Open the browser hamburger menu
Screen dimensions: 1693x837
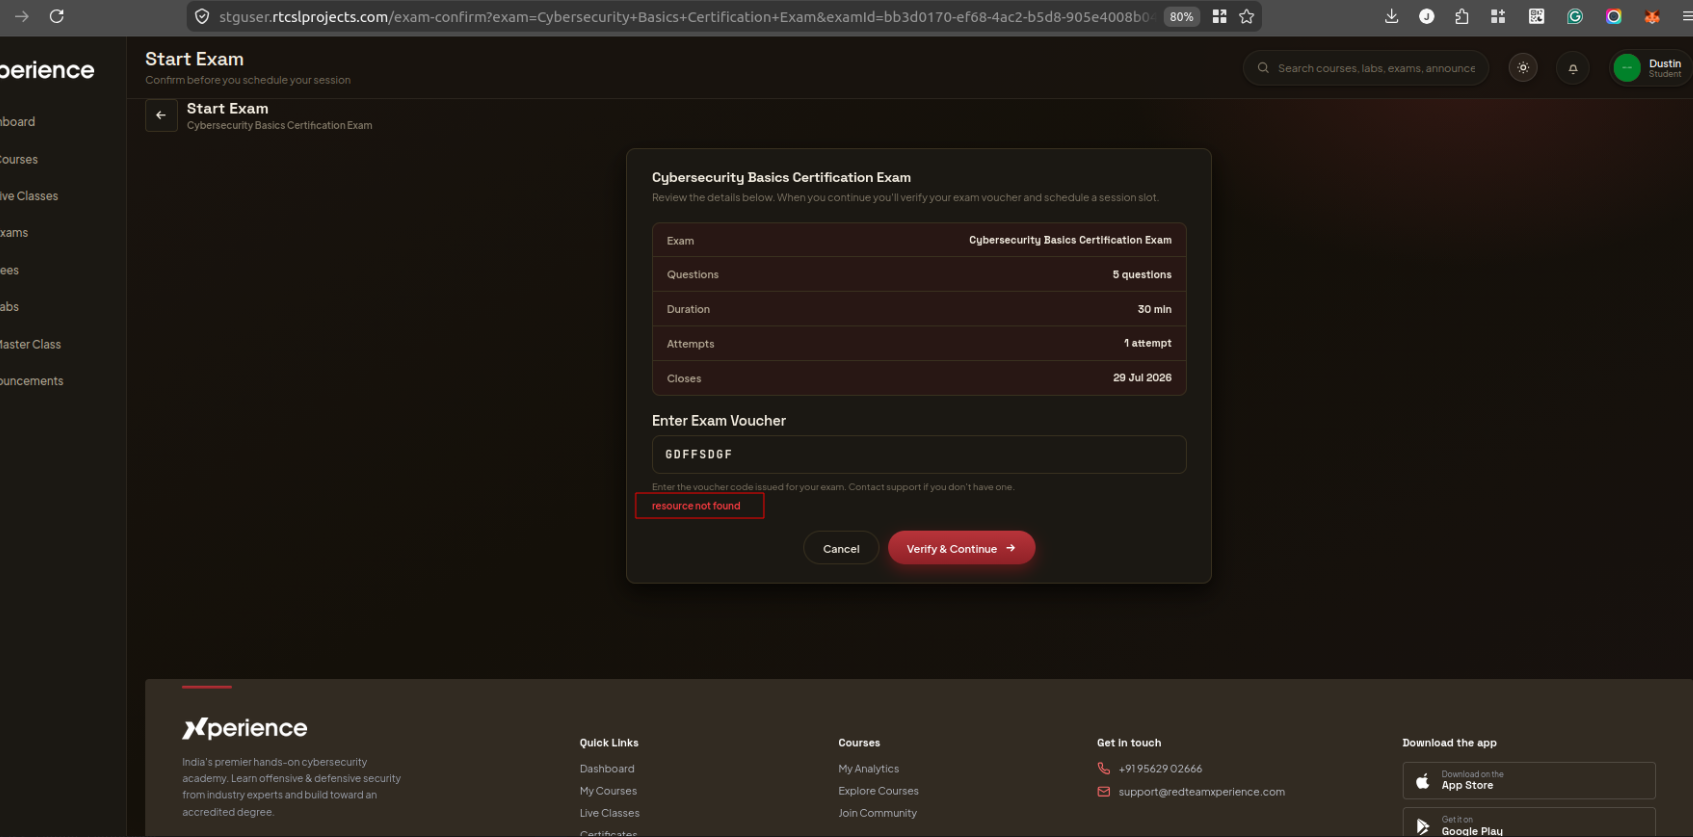coord(1686,16)
